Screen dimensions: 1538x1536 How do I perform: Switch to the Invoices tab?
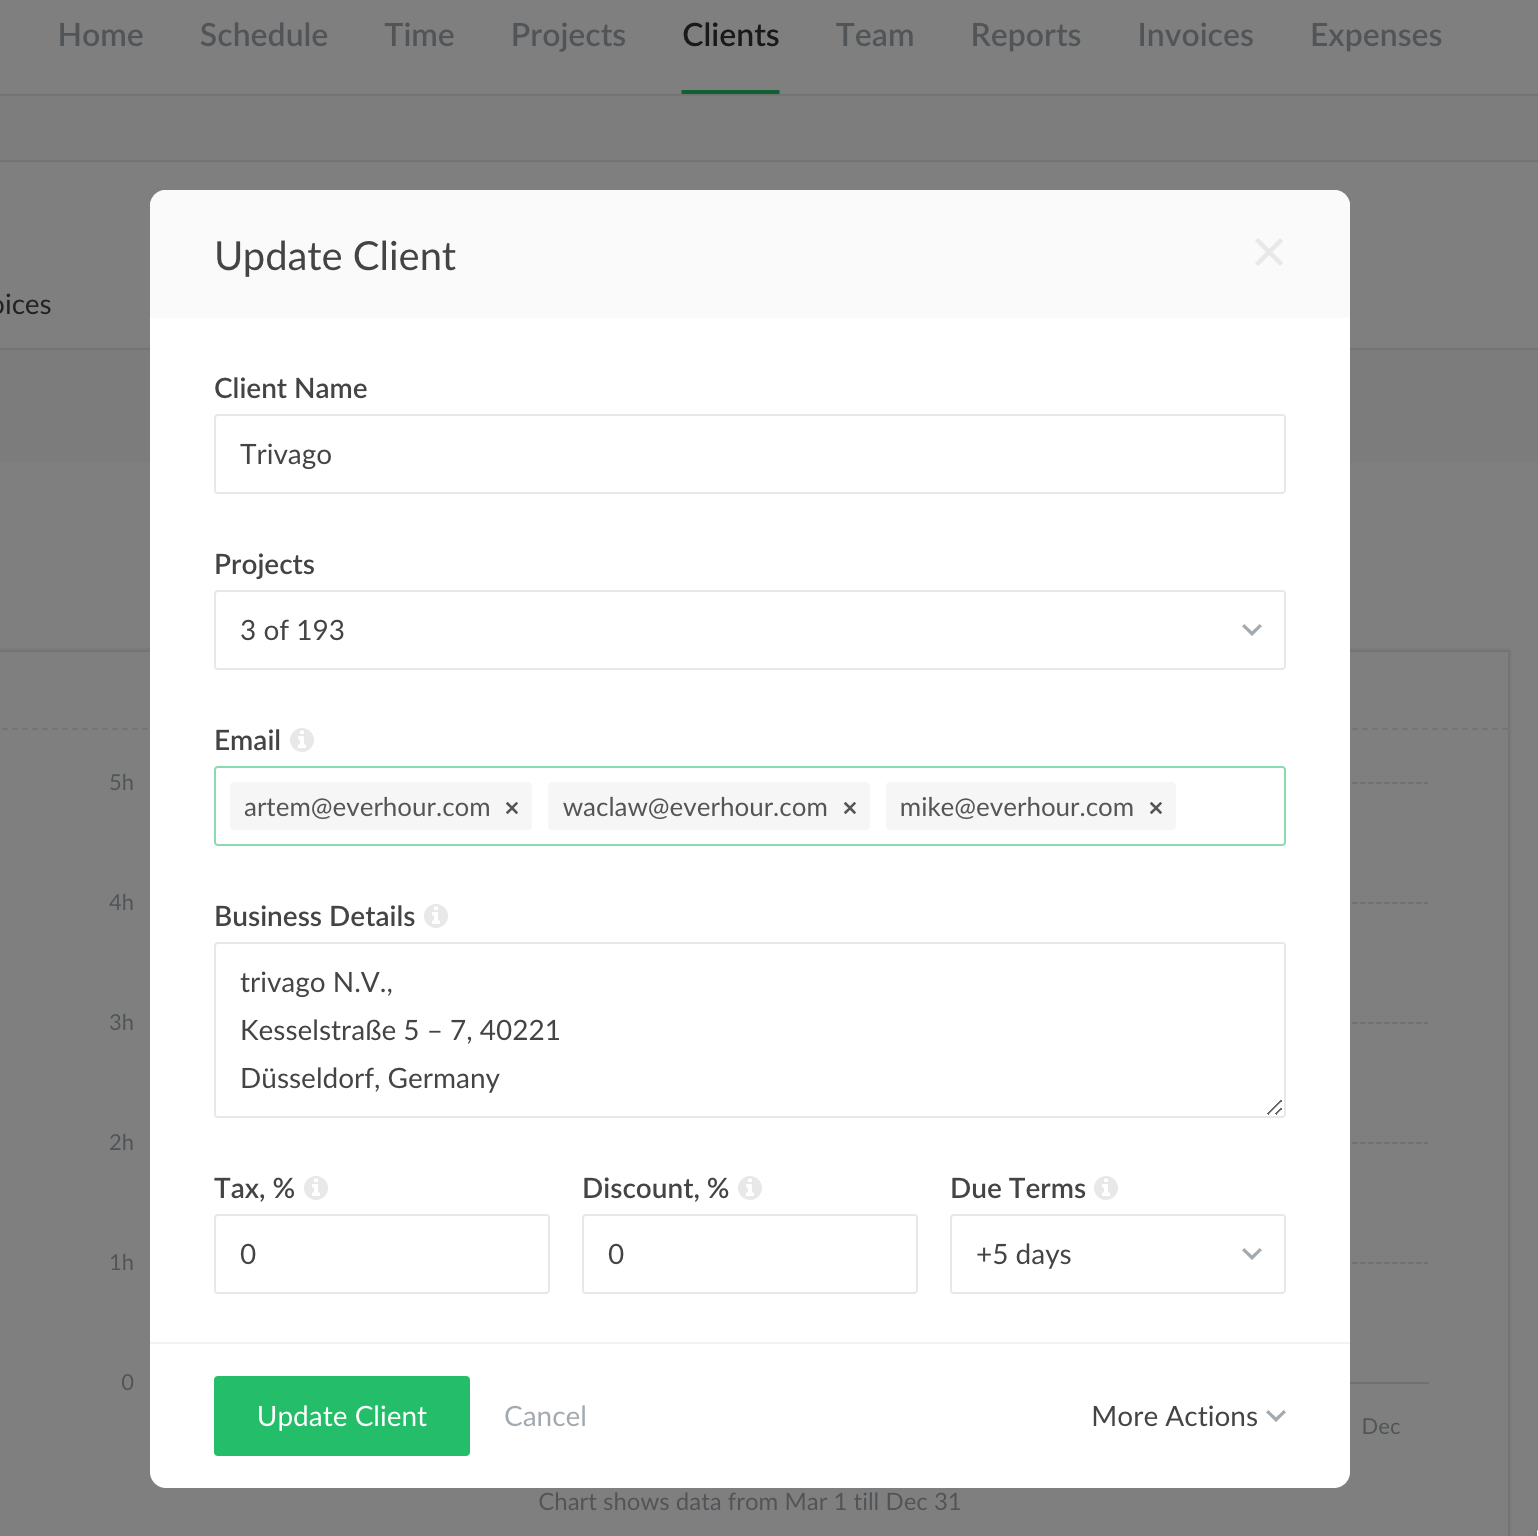[1195, 36]
